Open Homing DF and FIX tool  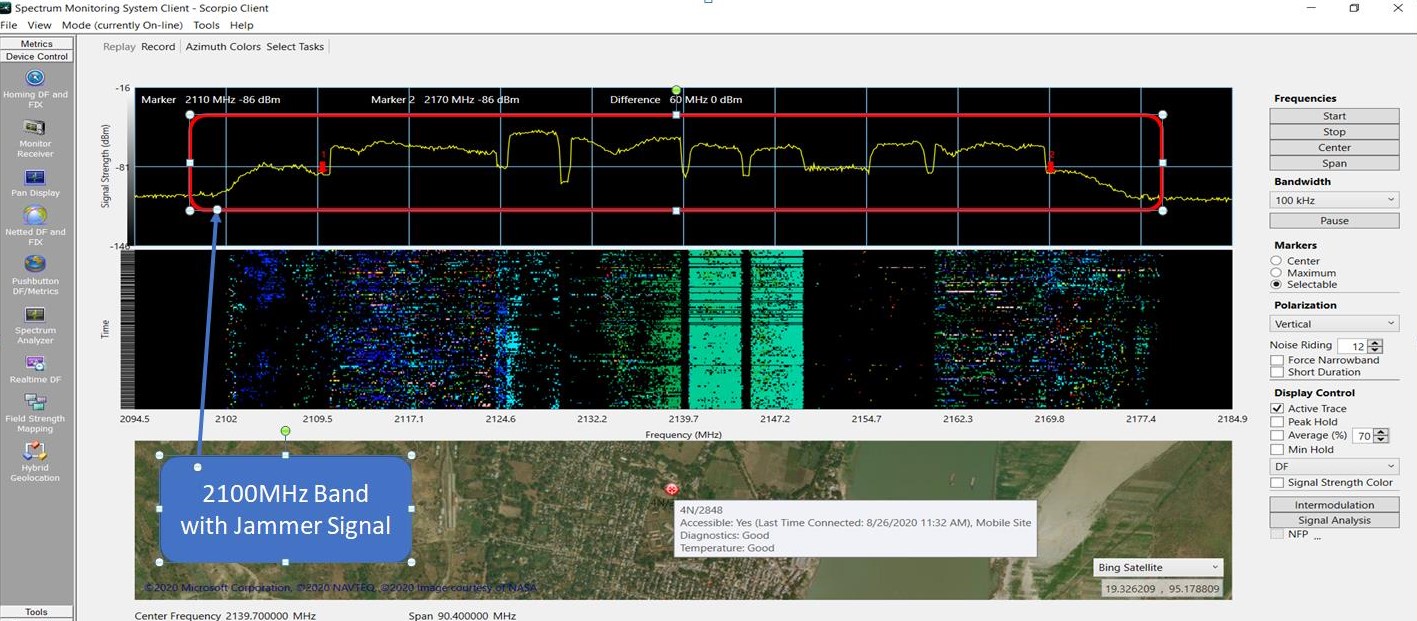(x=35, y=85)
